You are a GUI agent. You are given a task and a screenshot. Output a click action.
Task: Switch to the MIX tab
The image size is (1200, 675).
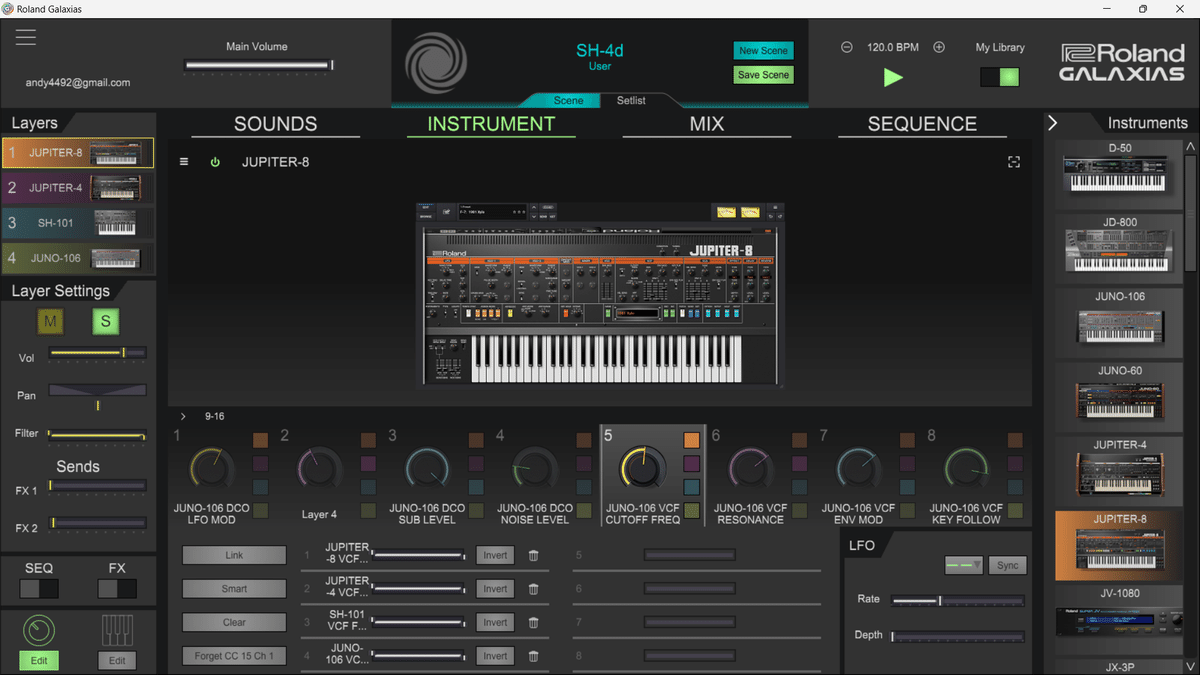pos(707,124)
